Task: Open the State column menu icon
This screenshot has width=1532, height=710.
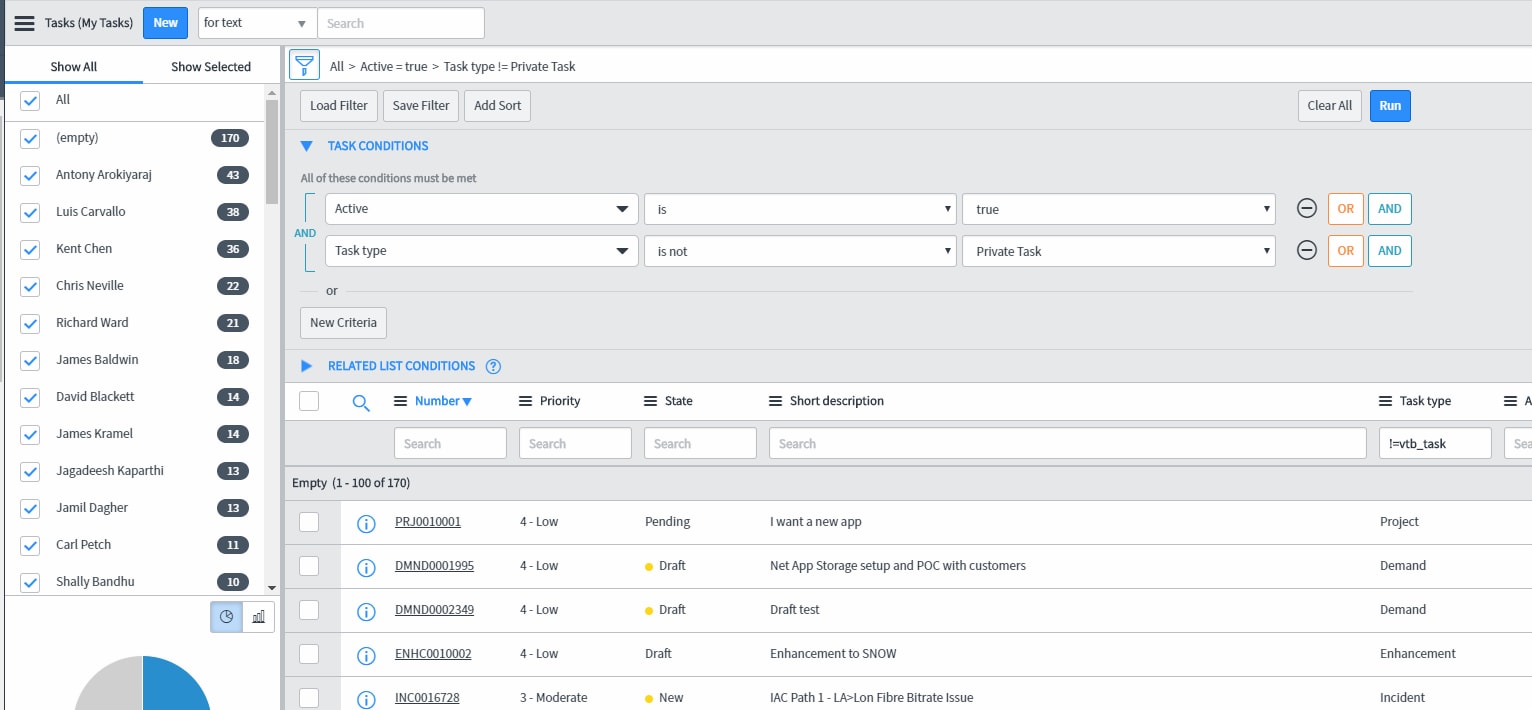Action: point(650,401)
